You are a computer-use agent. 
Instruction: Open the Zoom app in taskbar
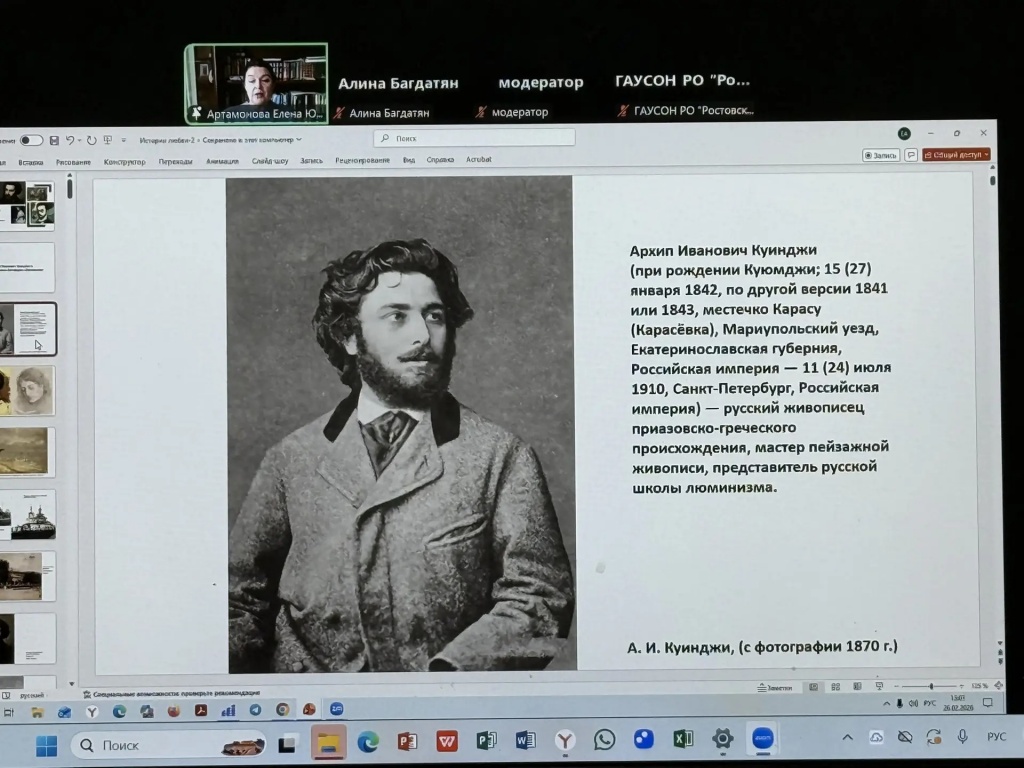coord(763,740)
